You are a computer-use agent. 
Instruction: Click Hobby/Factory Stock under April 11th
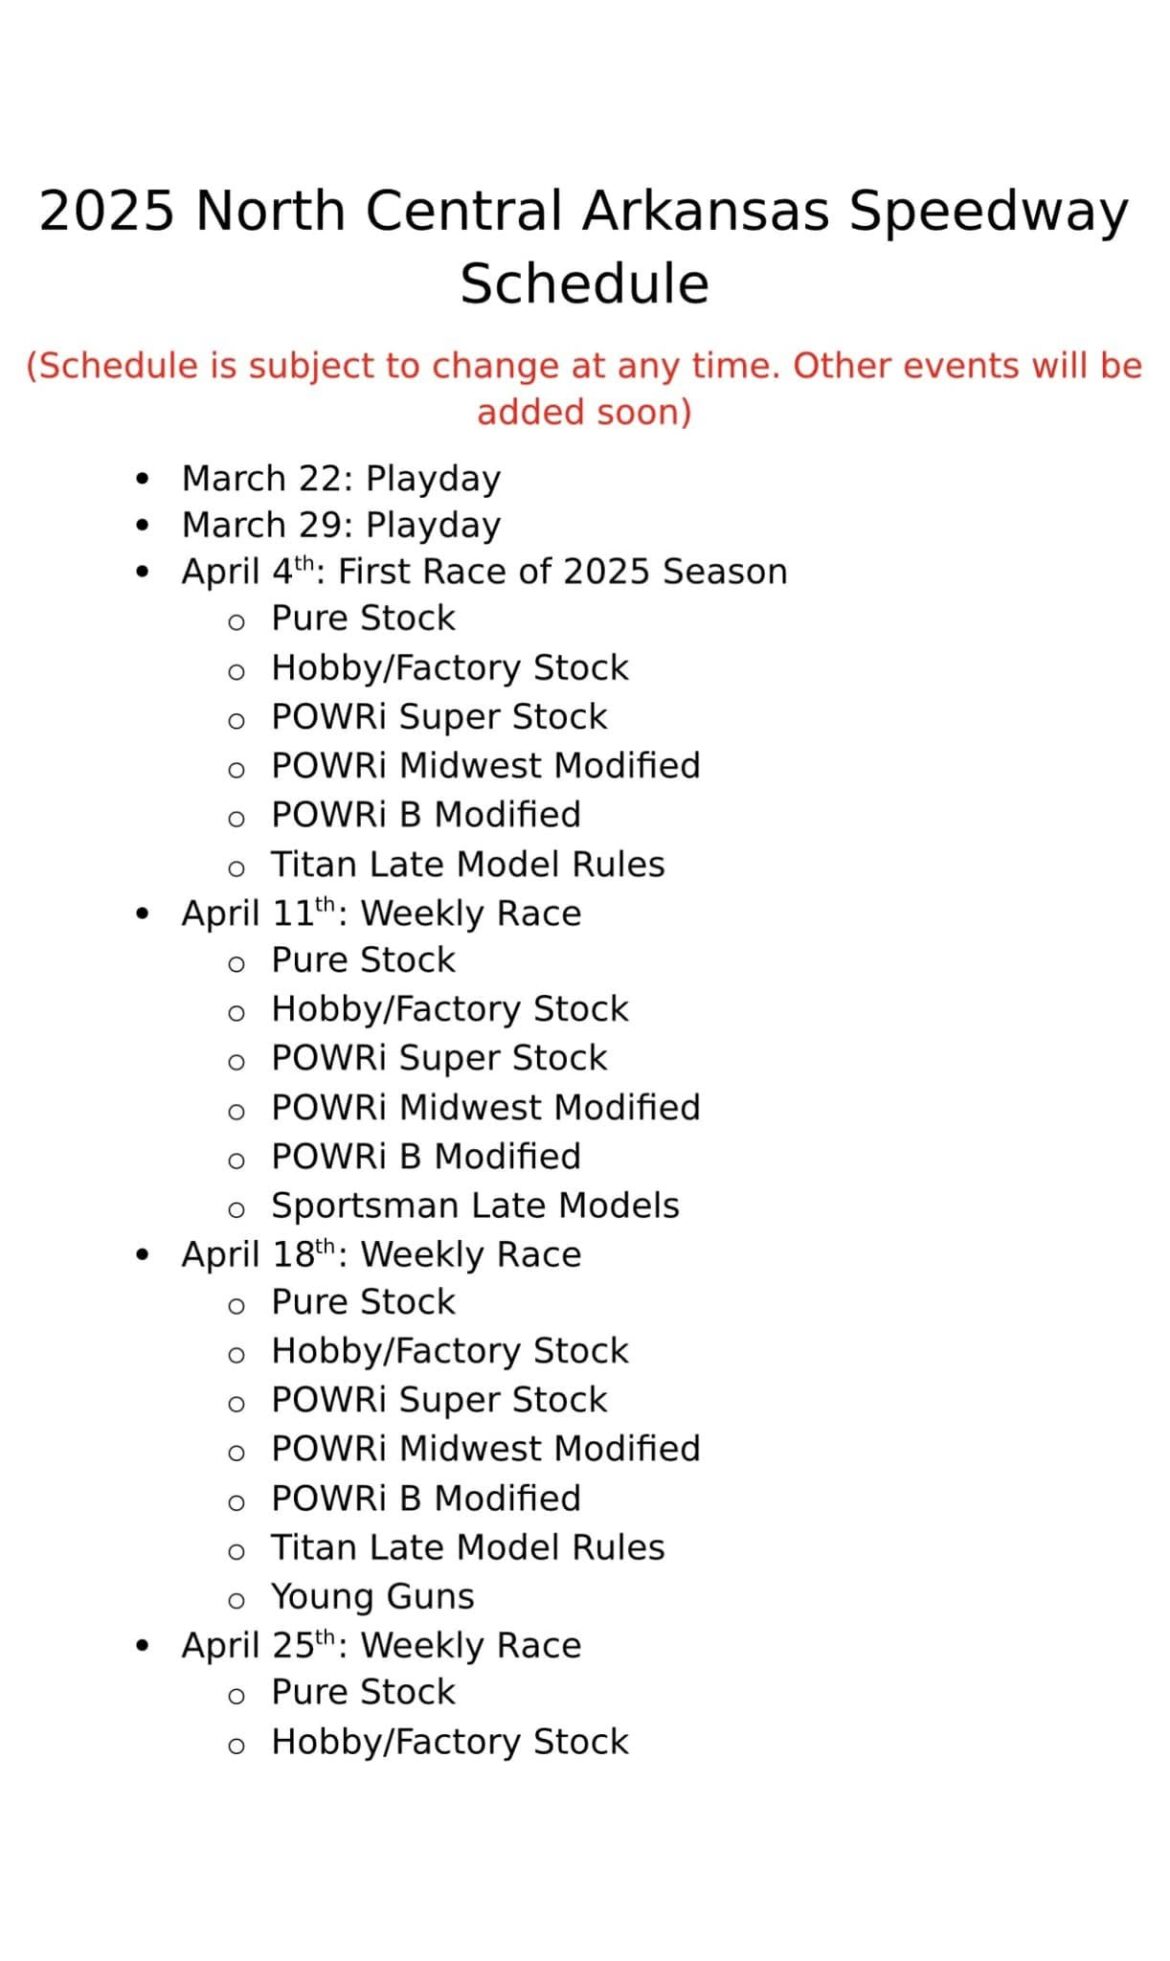450,1009
